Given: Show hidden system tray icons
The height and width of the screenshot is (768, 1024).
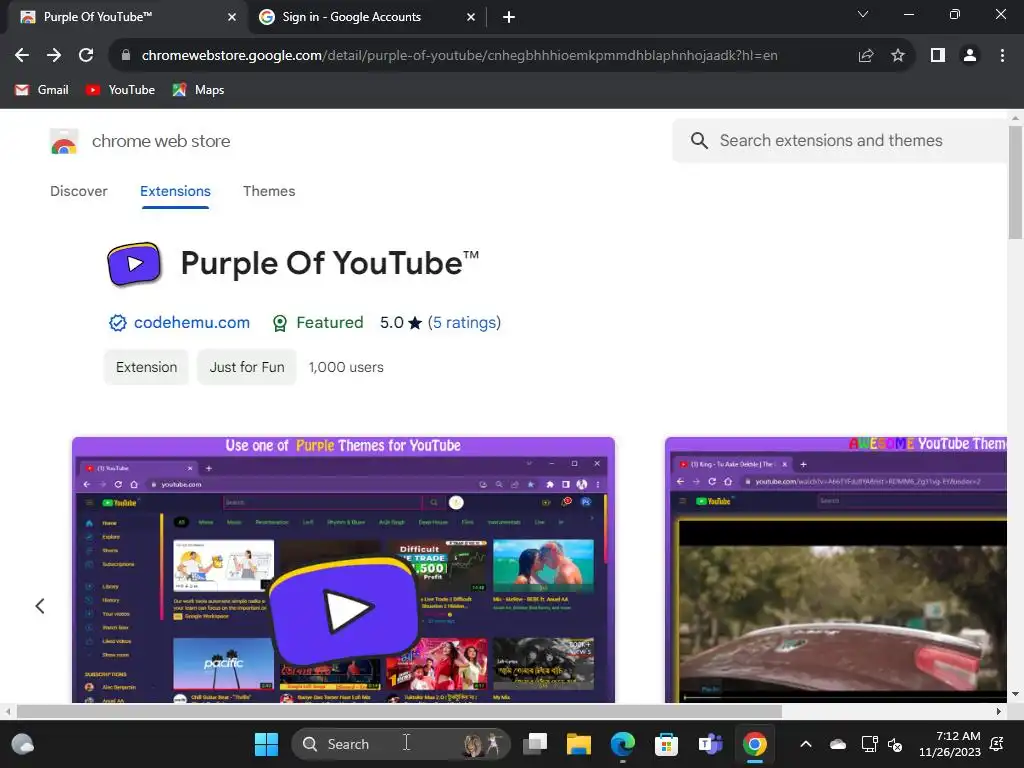Looking at the screenshot, I should coord(806,744).
